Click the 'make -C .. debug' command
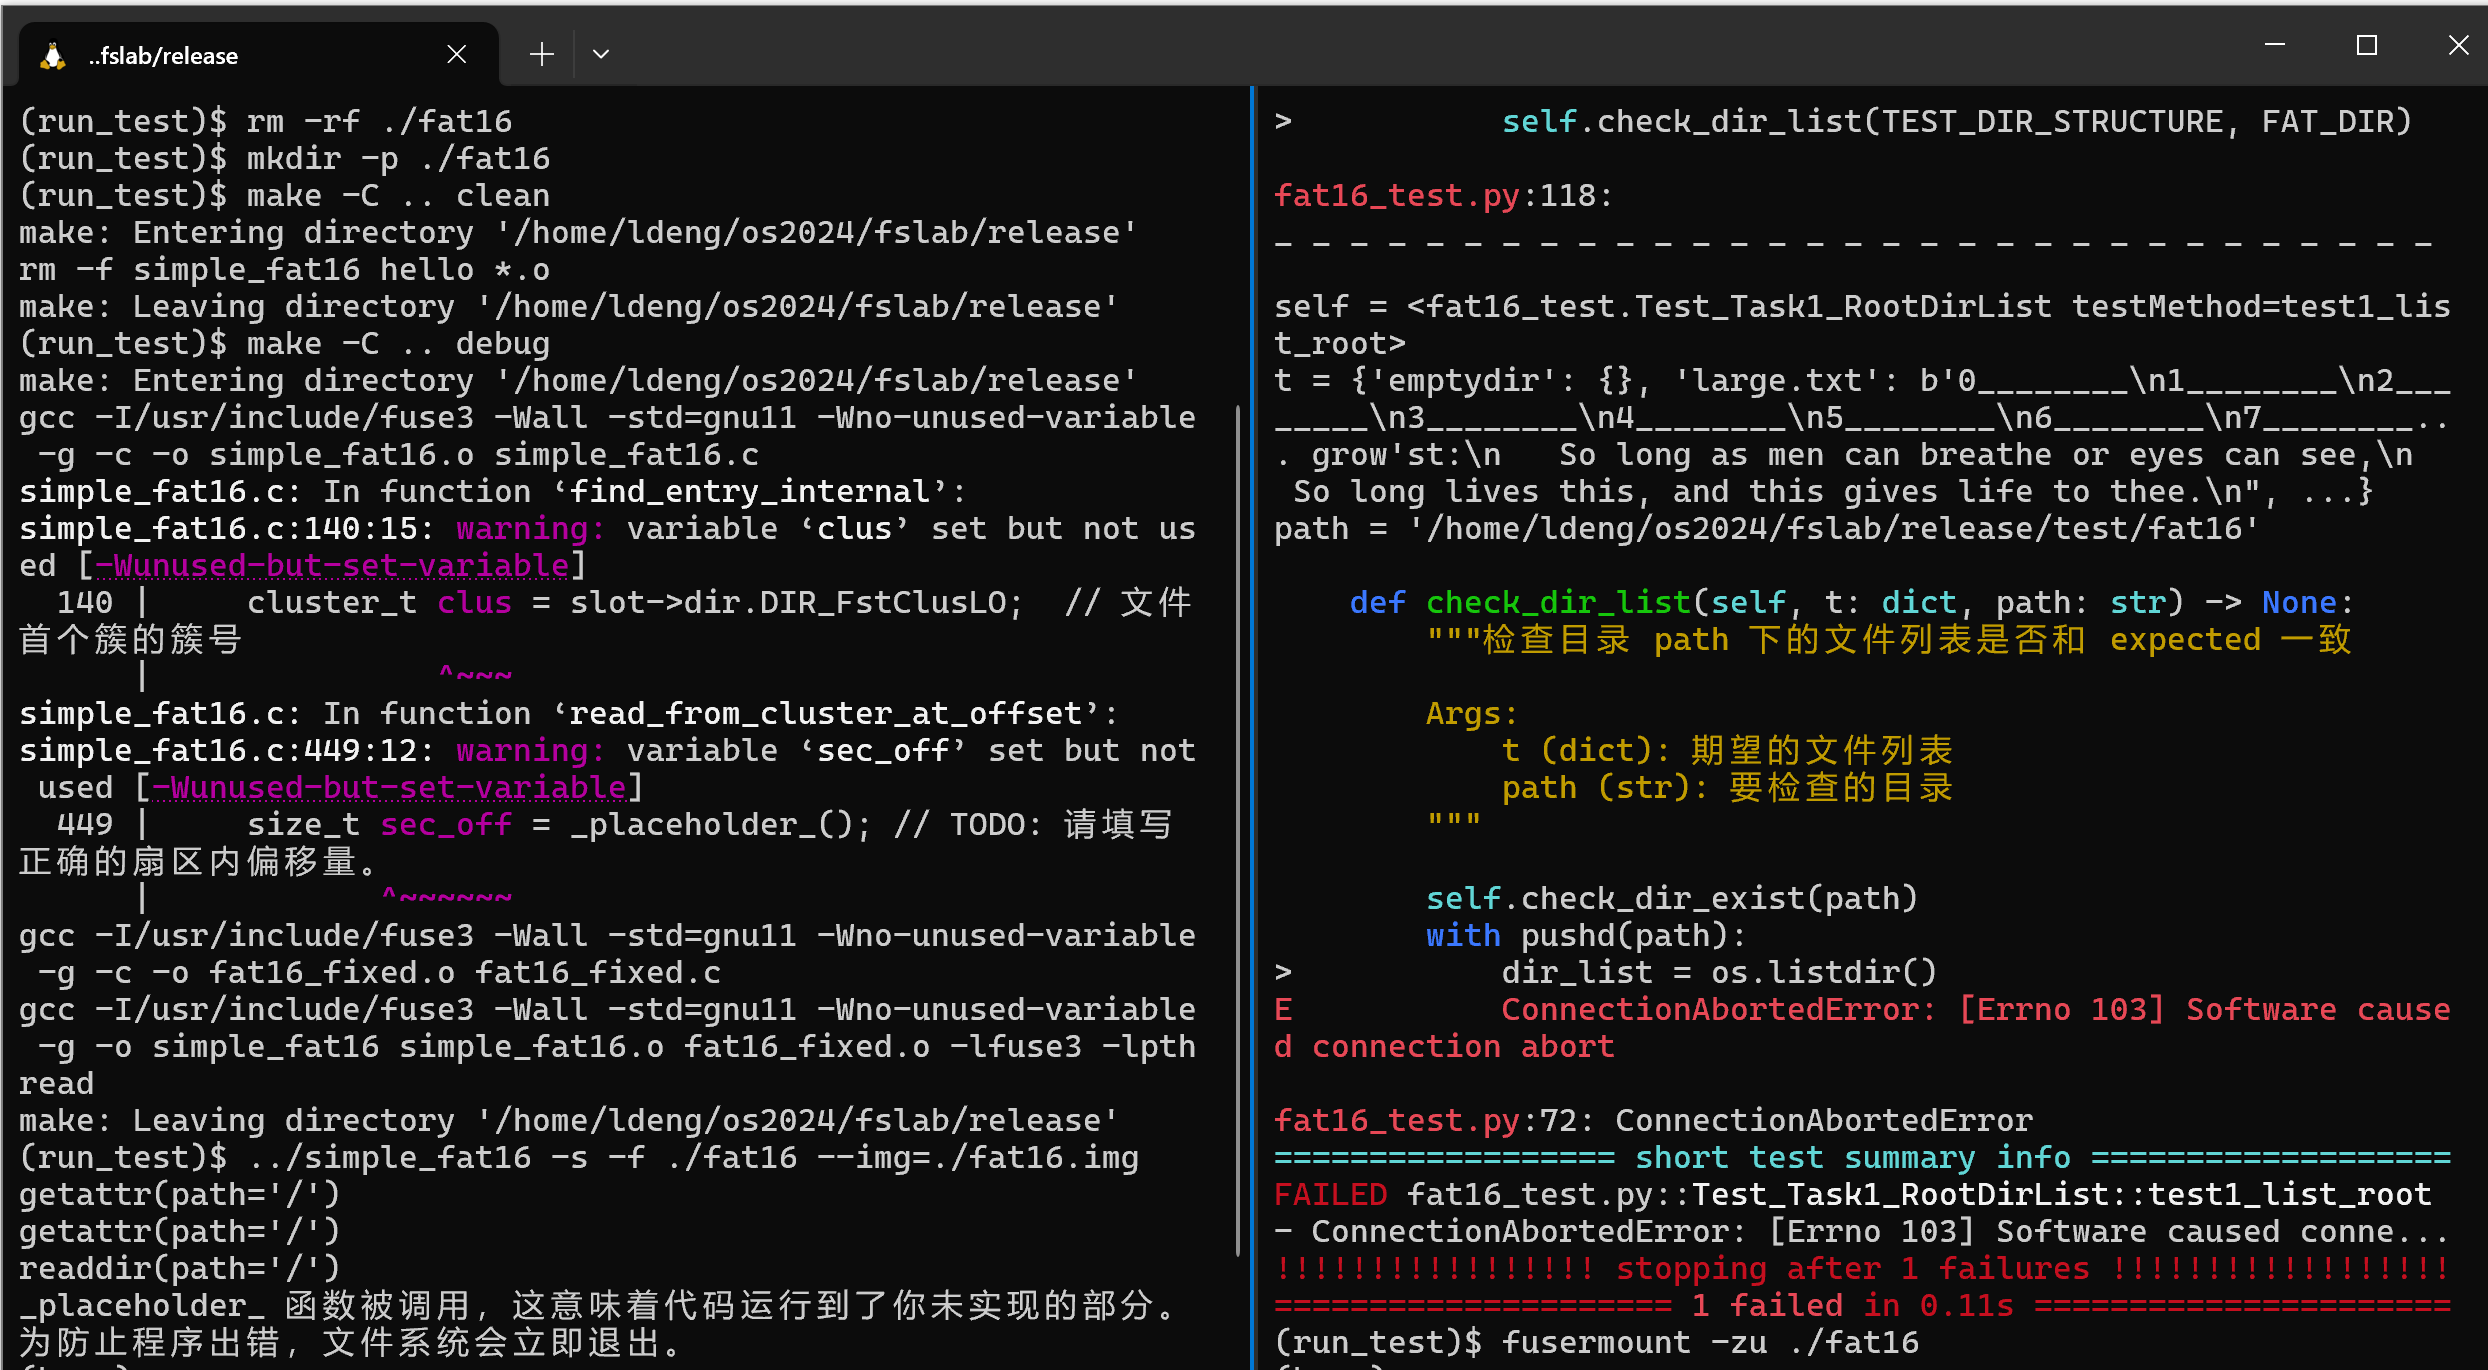Image resolution: width=2488 pixels, height=1370 pixels. (x=397, y=344)
